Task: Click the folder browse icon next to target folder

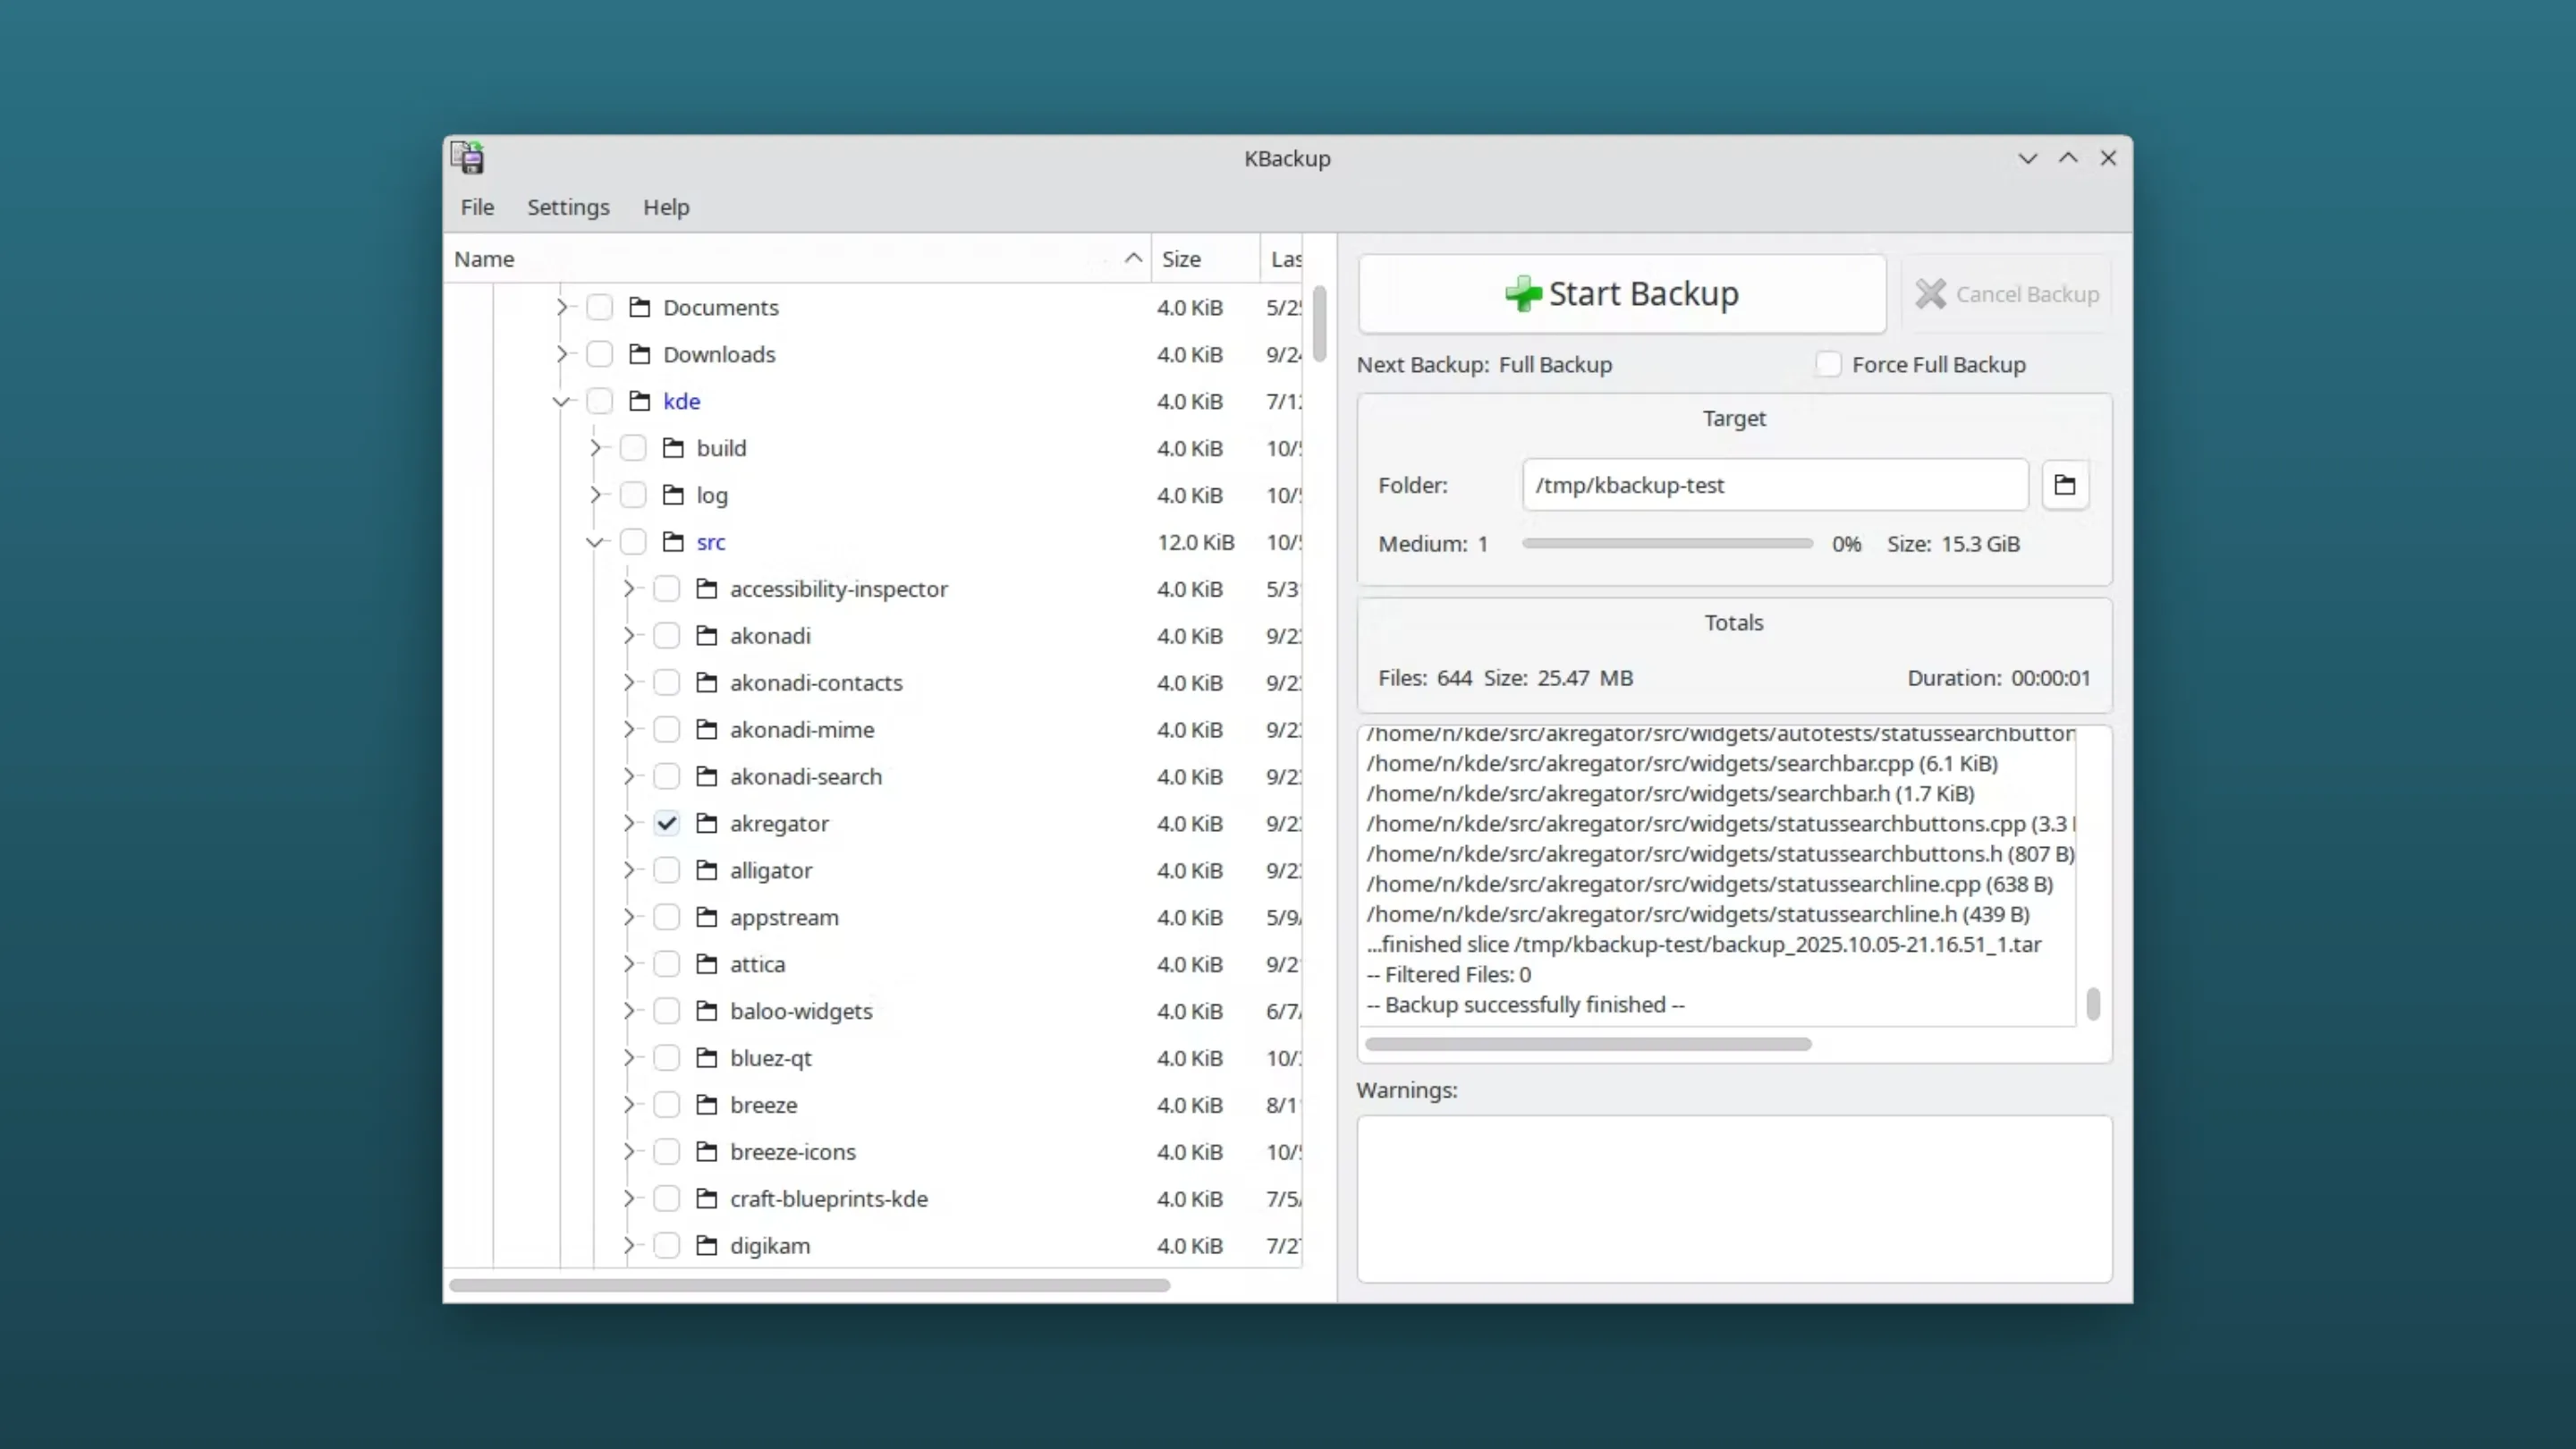Action: pos(2065,485)
